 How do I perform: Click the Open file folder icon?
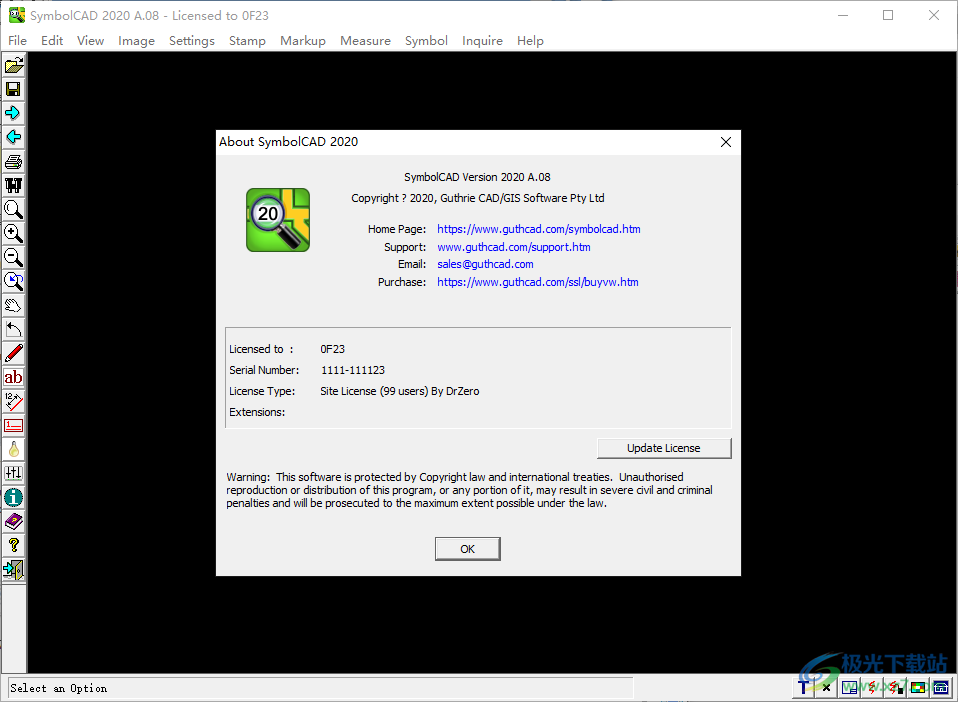click(13, 65)
